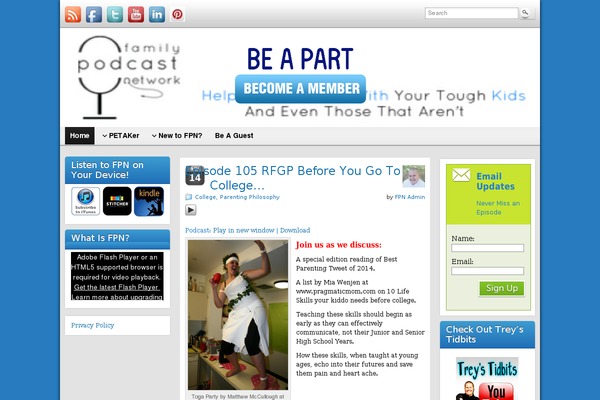
Task: Open the PETAKer menu item
Action: pyautogui.click(x=124, y=136)
